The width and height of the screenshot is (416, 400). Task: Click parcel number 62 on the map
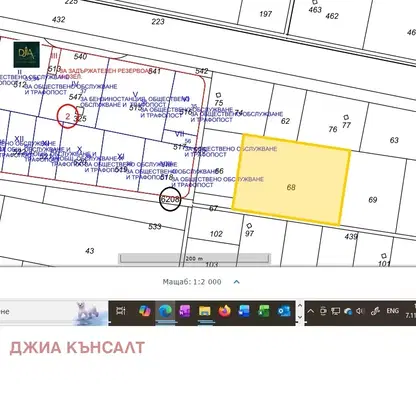pos(285,121)
